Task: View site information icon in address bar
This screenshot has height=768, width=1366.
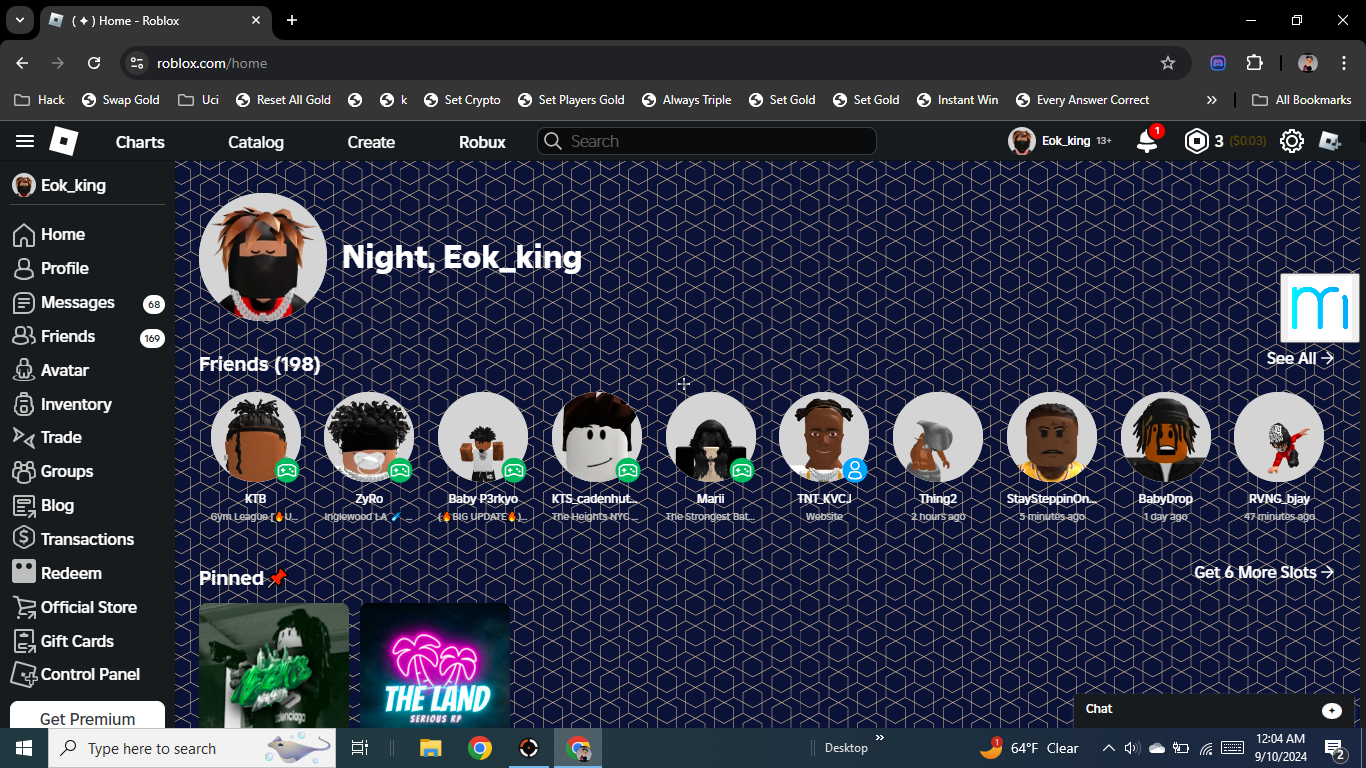Action: 138,63
